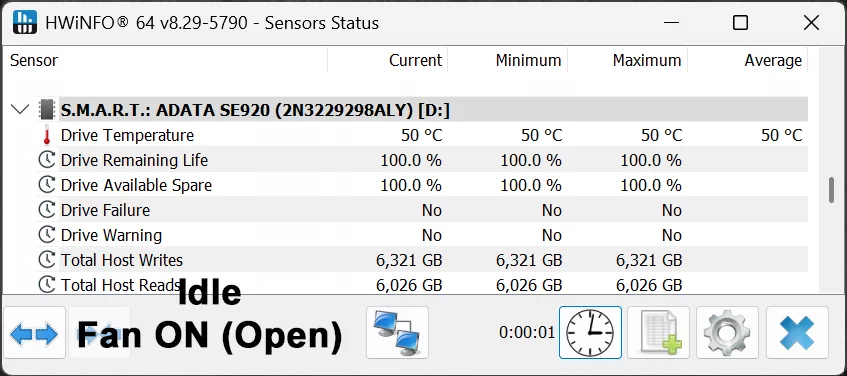Open the network remote connection icon
847x376 pixels.
(397, 333)
